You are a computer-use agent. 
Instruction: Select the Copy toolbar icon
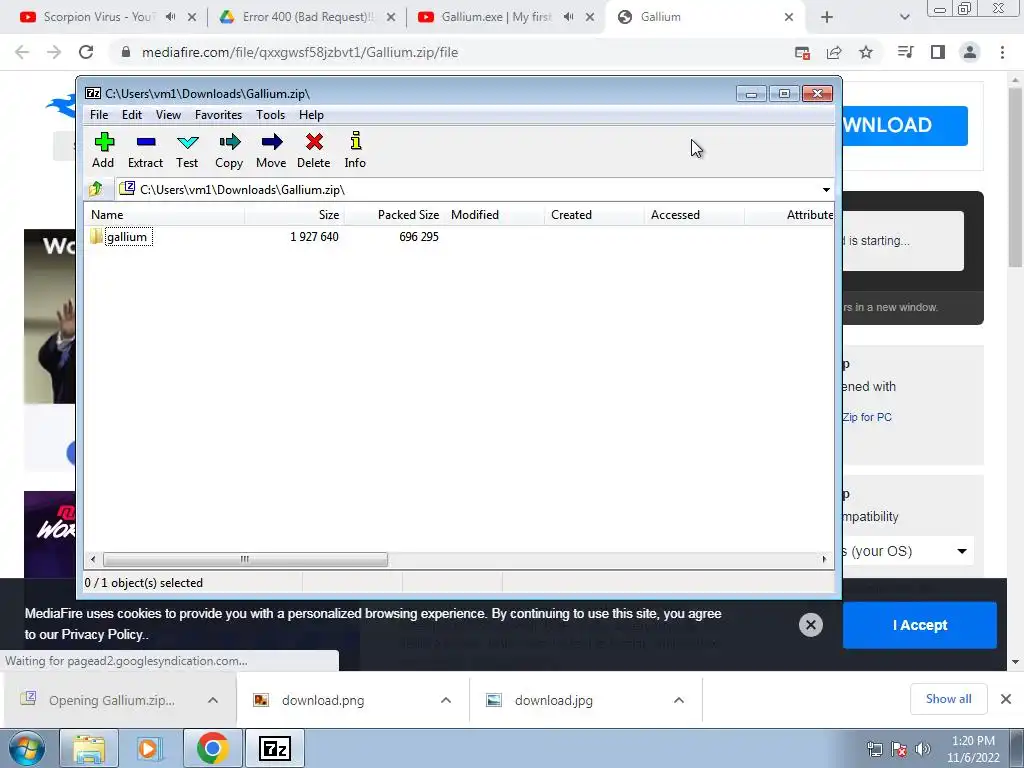(x=229, y=150)
